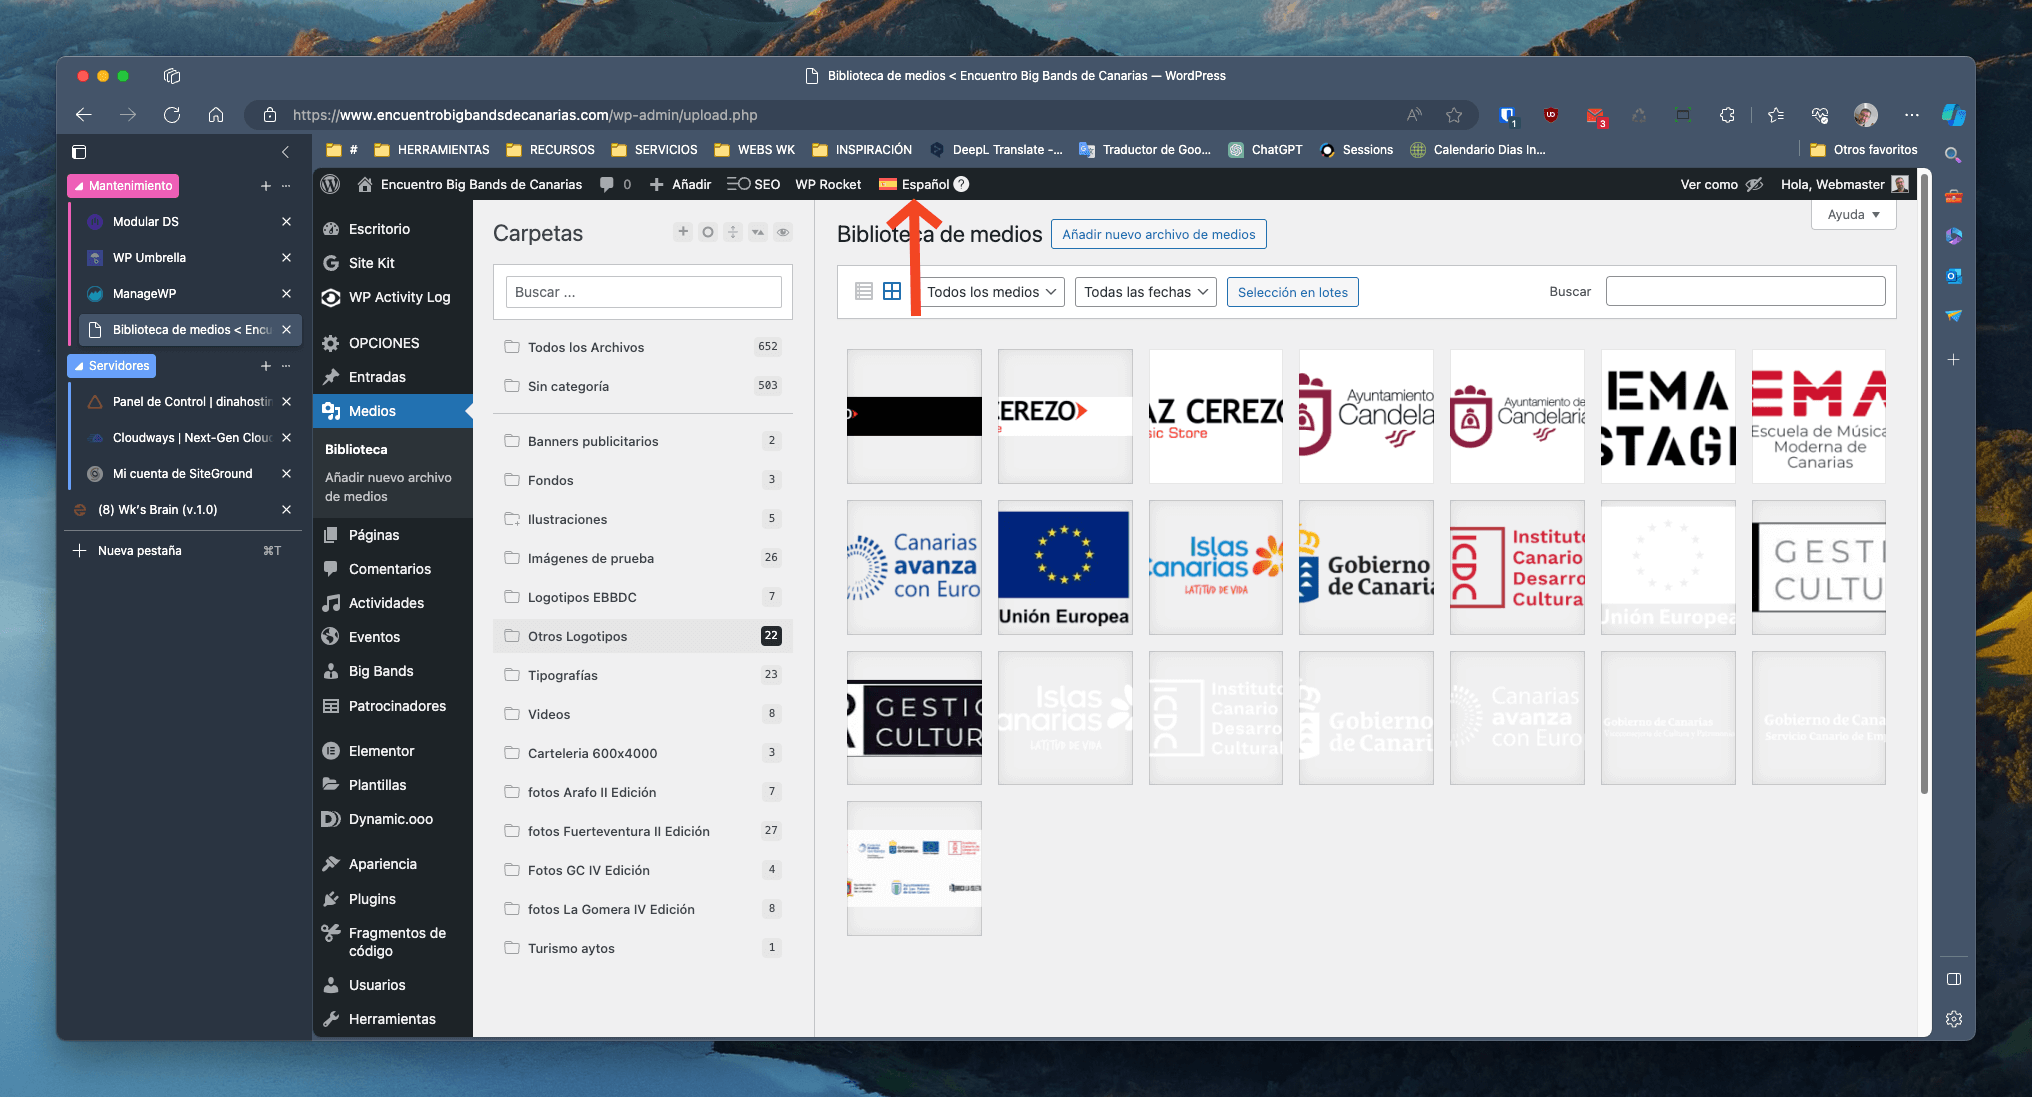The image size is (2032, 1097).
Task: Select fotos Fuerteventura II Edición folder
Action: pyautogui.click(x=643, y=831)
